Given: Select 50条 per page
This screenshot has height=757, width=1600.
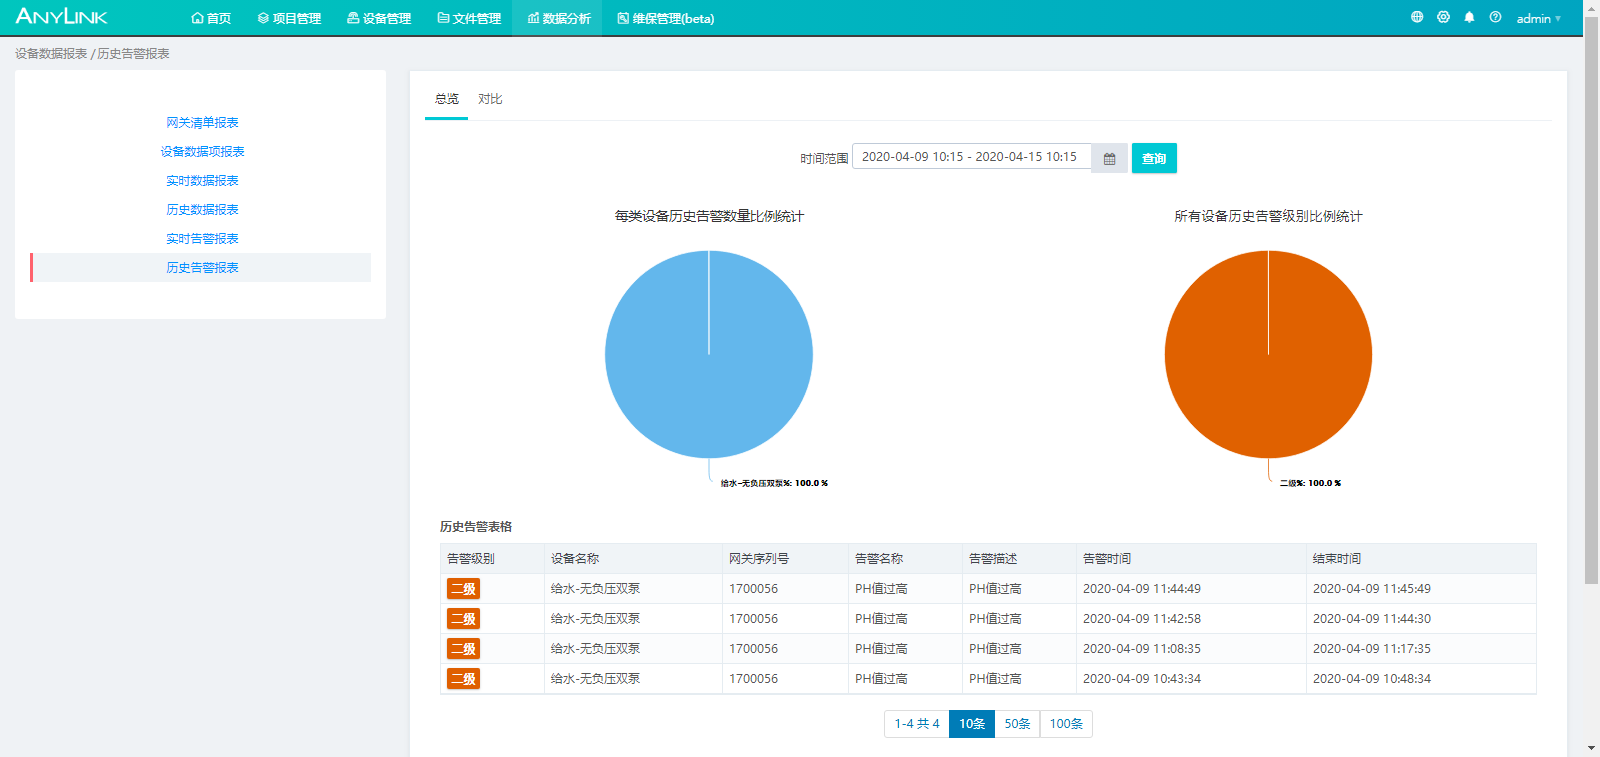Looking at the screenshot, I should click(1017, 724).
